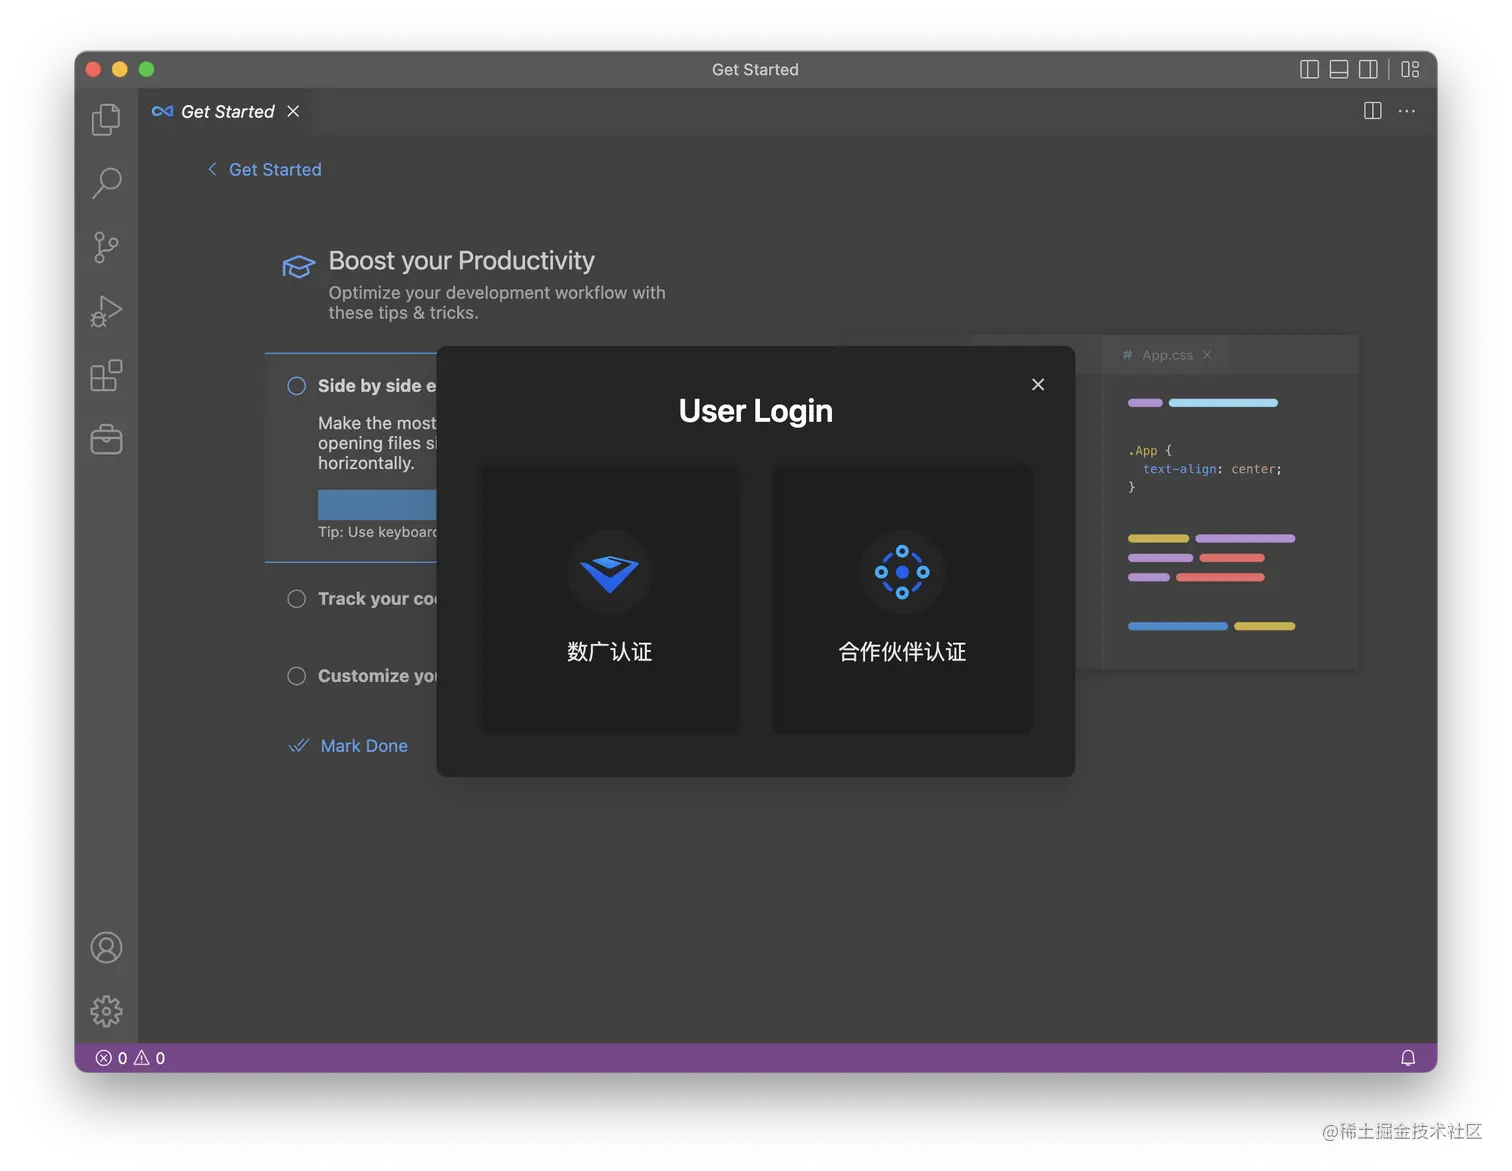The width and height of the screenshot is (1512, 1171).
Task: Open the Extensions view
Action: pos(106,376)
